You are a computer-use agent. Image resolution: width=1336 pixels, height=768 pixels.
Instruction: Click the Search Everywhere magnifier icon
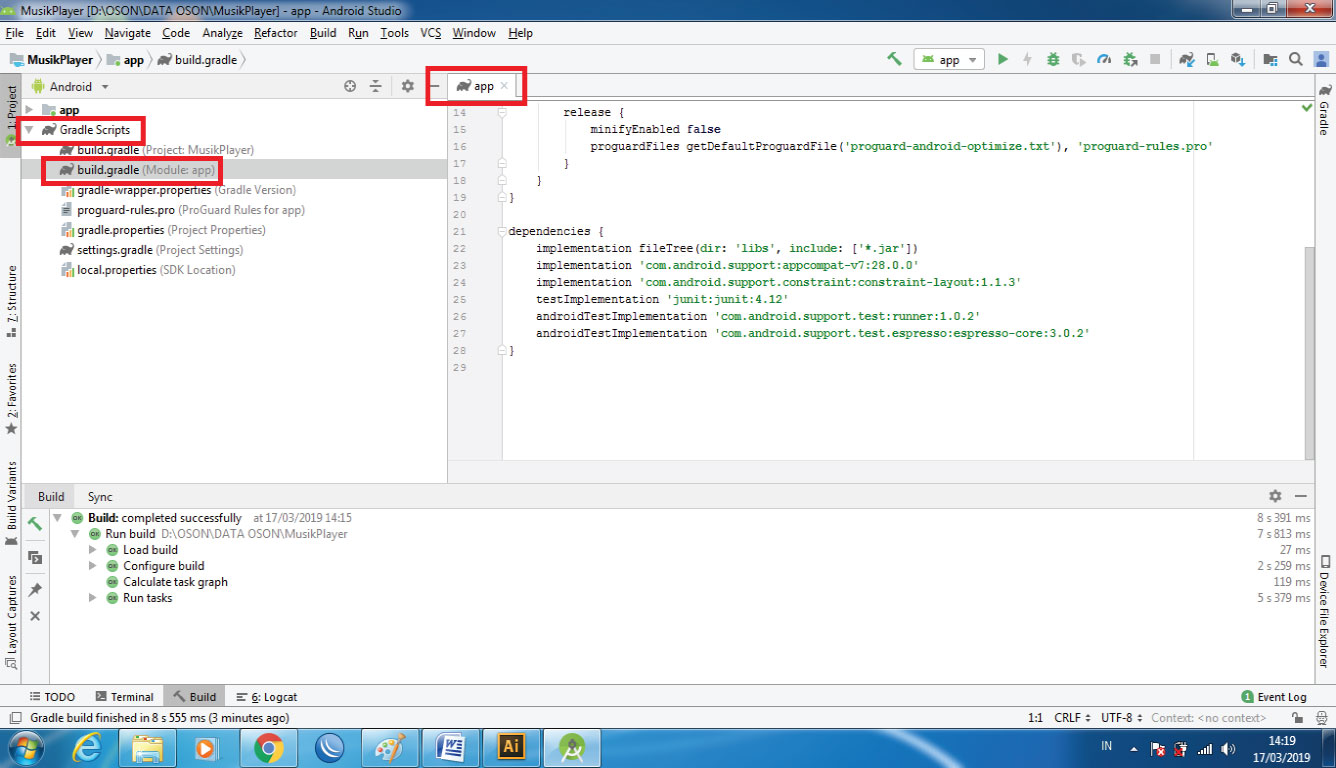[x=1295, y=59]
